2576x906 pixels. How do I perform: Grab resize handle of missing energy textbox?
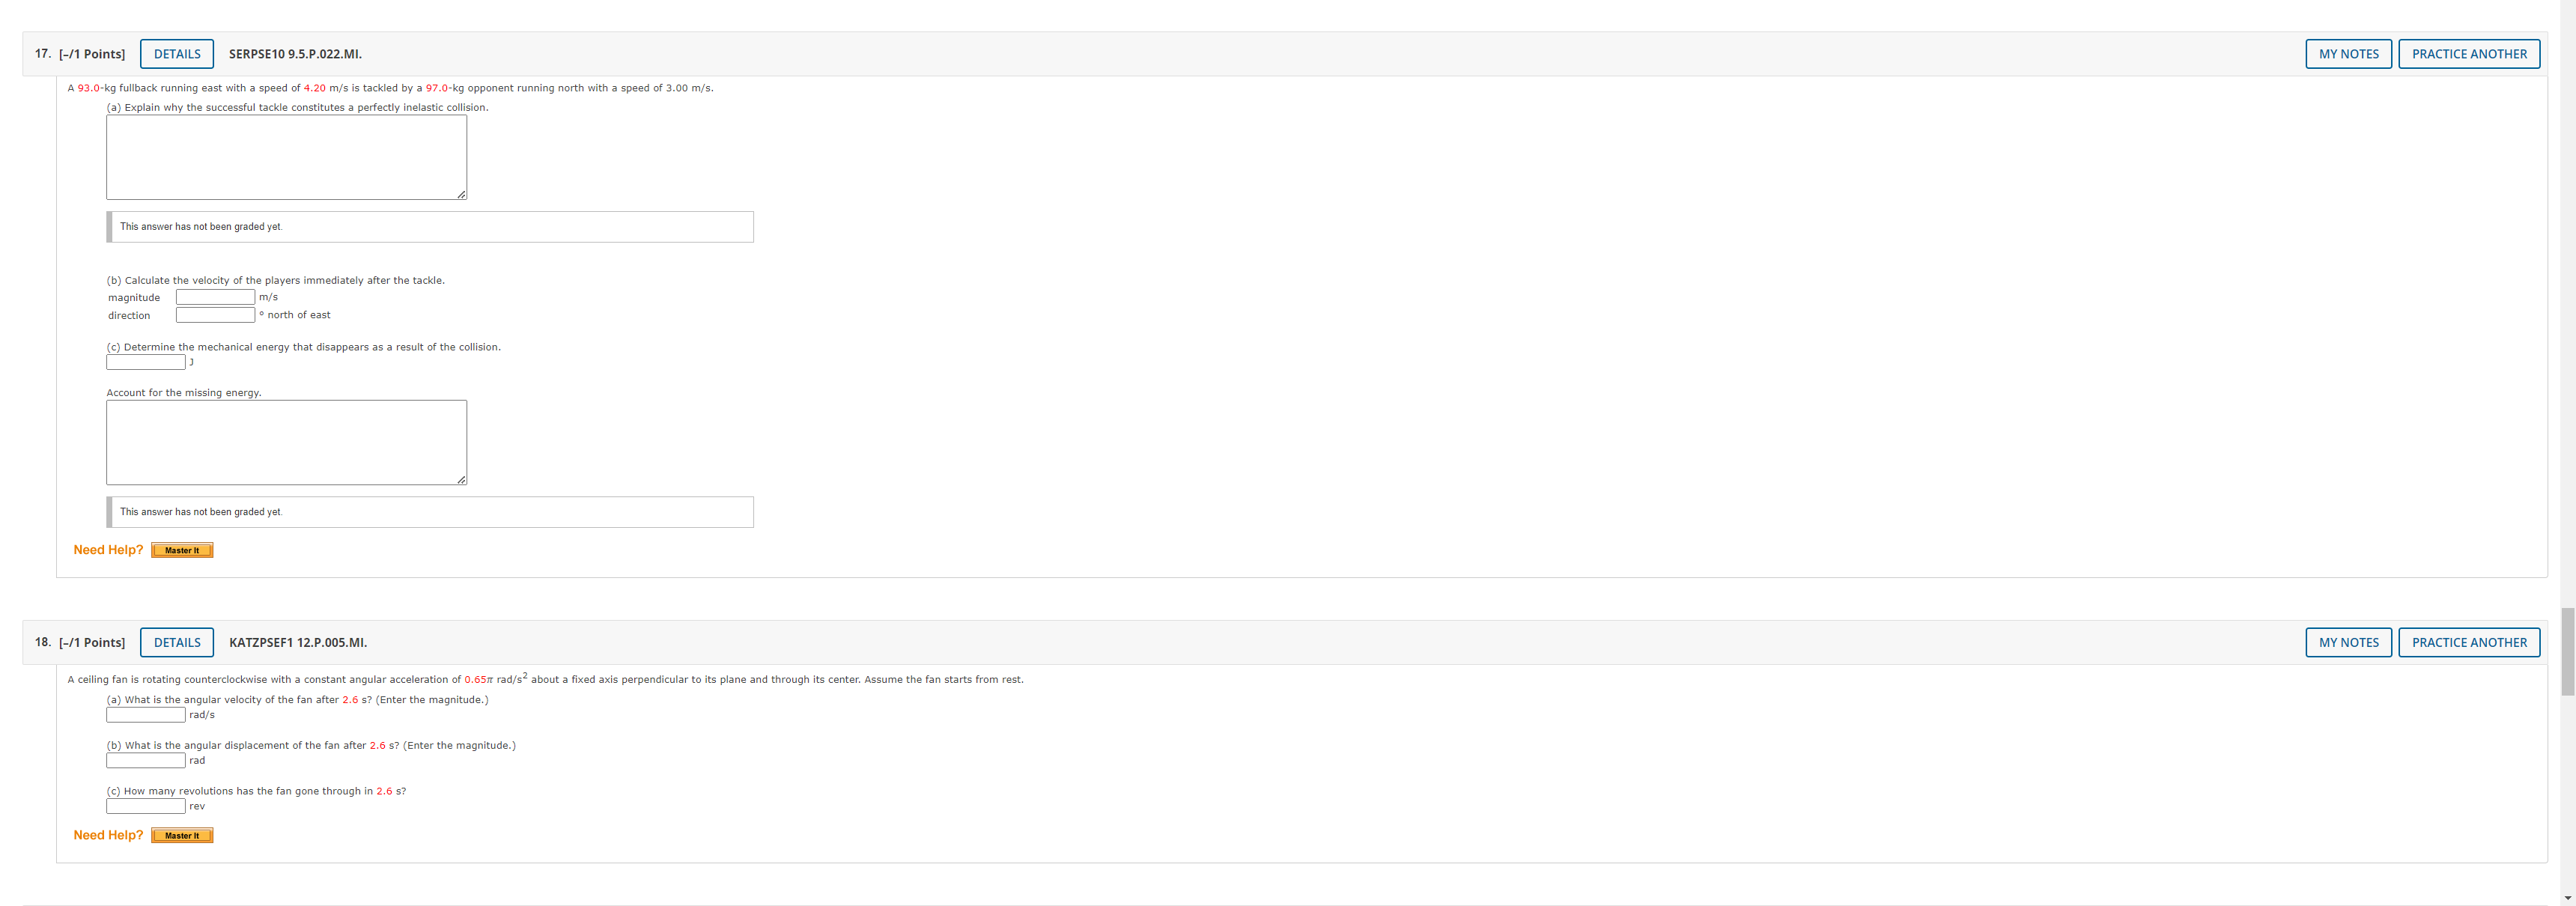461,480
